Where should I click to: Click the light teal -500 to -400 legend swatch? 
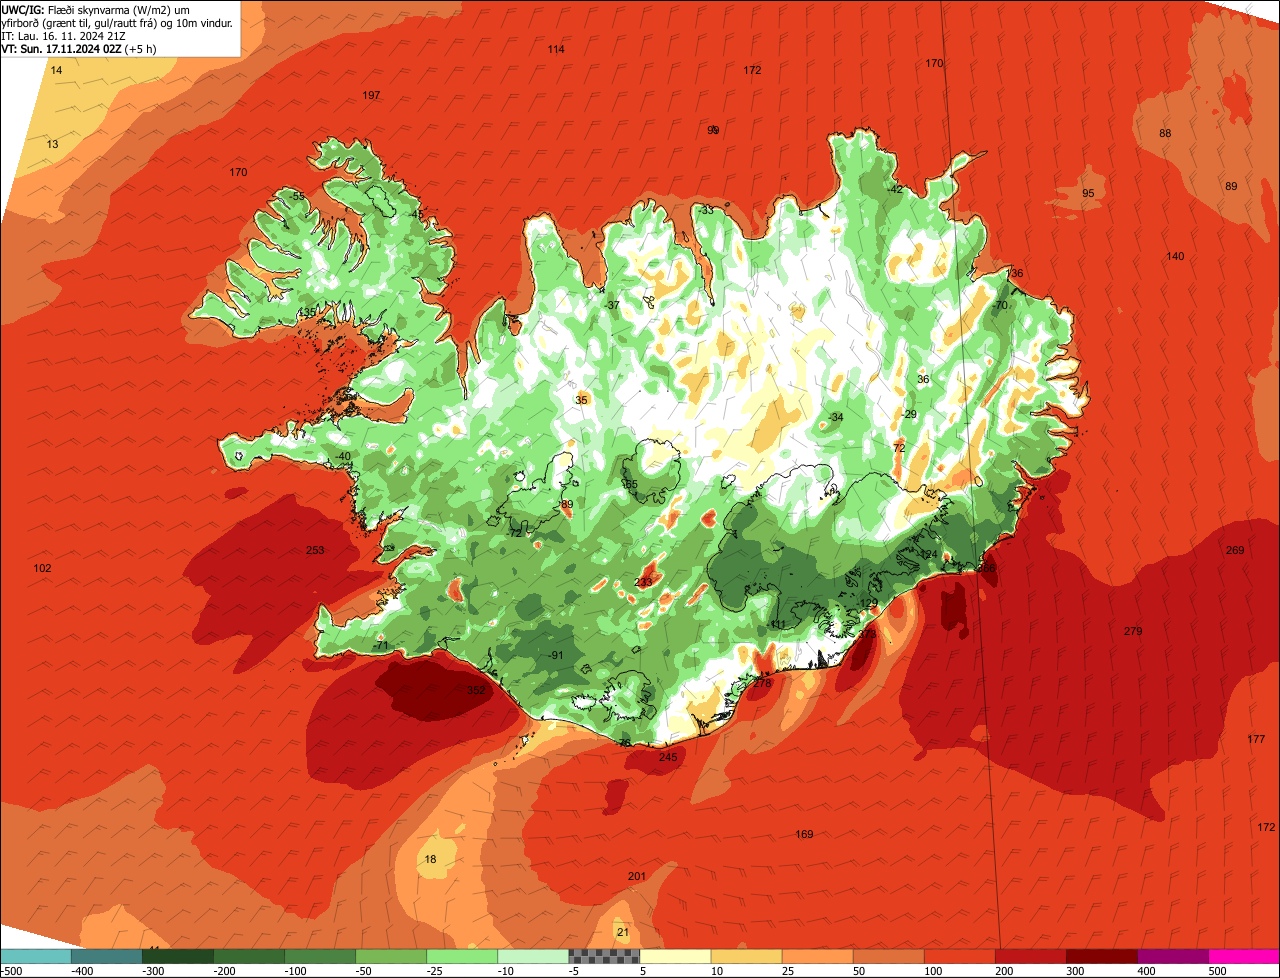pyautogui.click(x=36, y=956)
